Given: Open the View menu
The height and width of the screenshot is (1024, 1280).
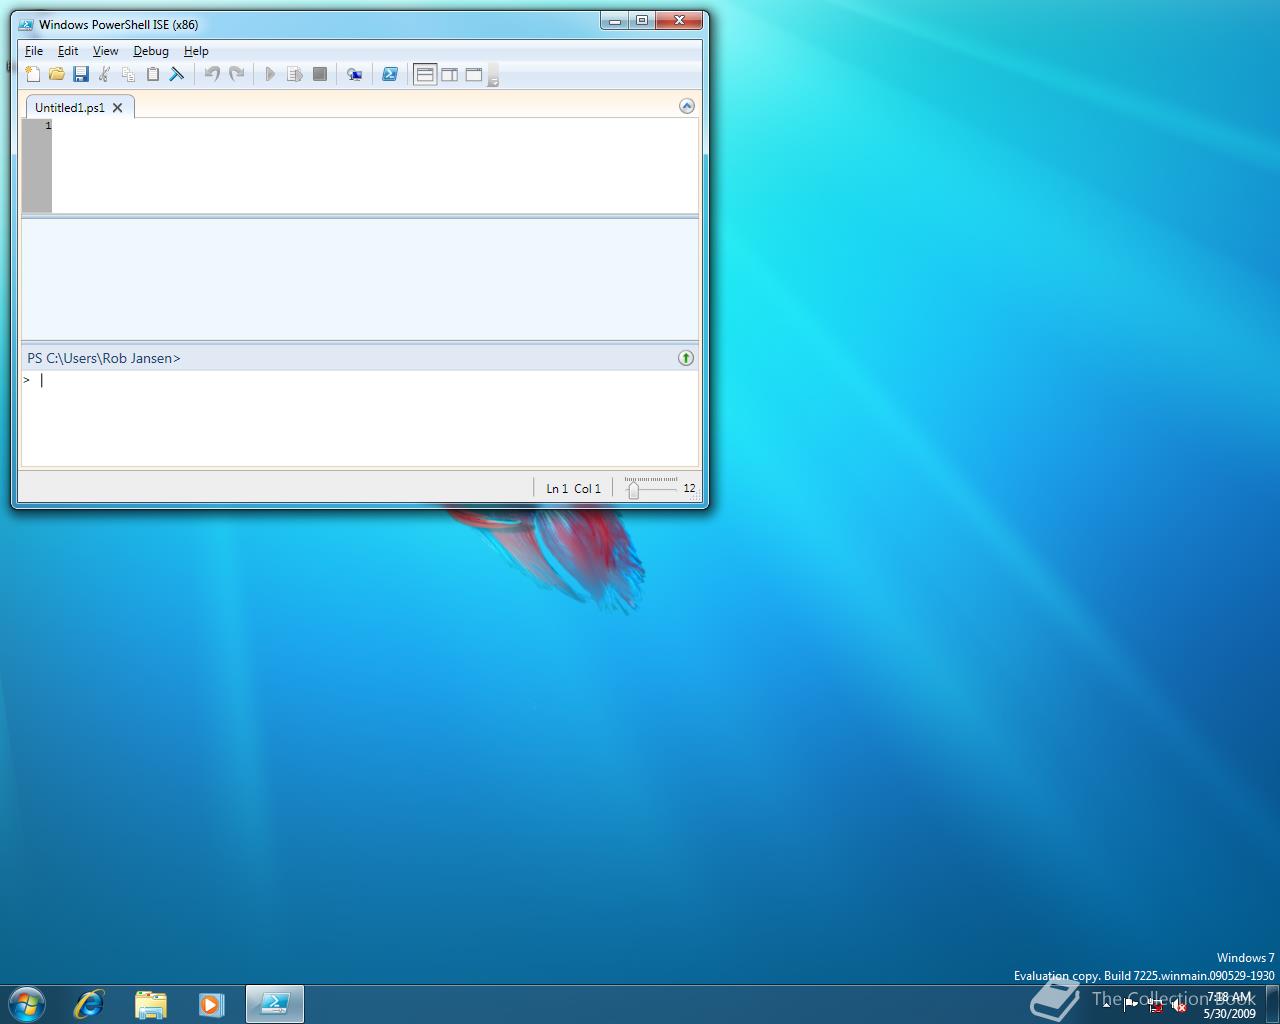Looking at the screenshot, I should (x=105, y=51).
